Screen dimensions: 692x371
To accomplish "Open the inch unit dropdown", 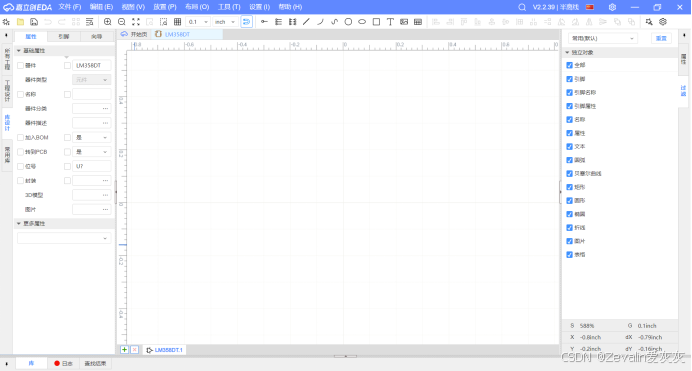I will click(x=225, y=22).
